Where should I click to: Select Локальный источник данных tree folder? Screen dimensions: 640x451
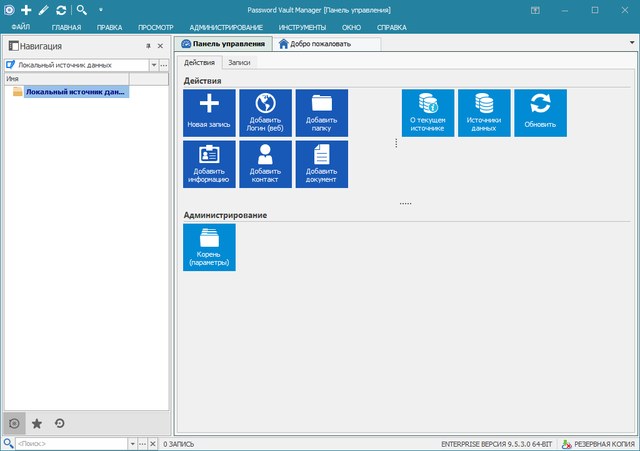tap(72, 92)
